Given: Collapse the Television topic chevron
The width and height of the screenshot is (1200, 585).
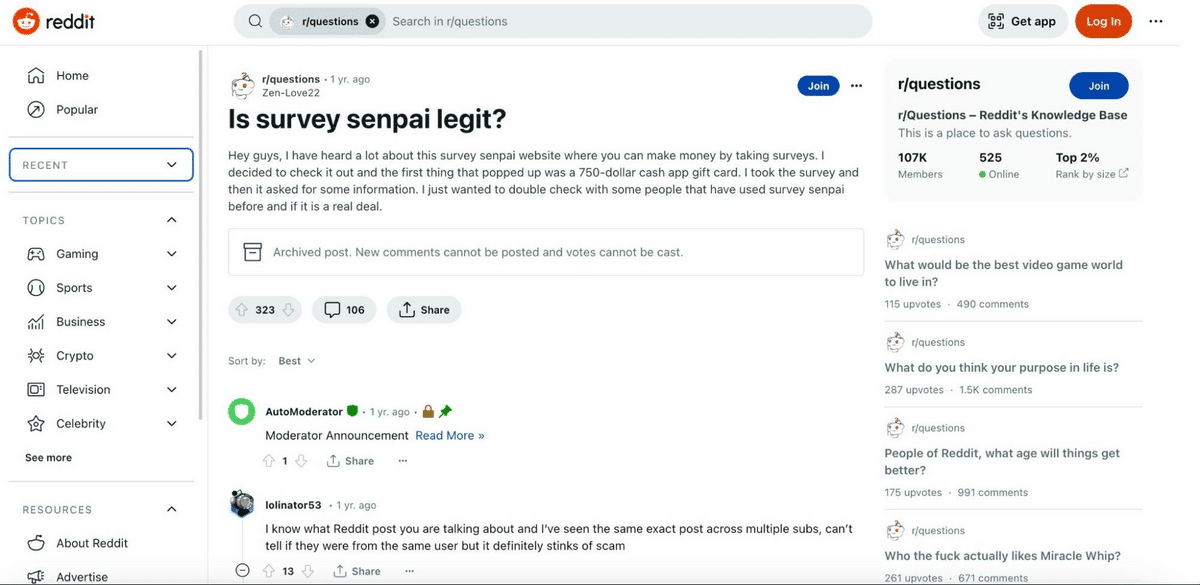Looking at the screenshot, I should point(170,389).
